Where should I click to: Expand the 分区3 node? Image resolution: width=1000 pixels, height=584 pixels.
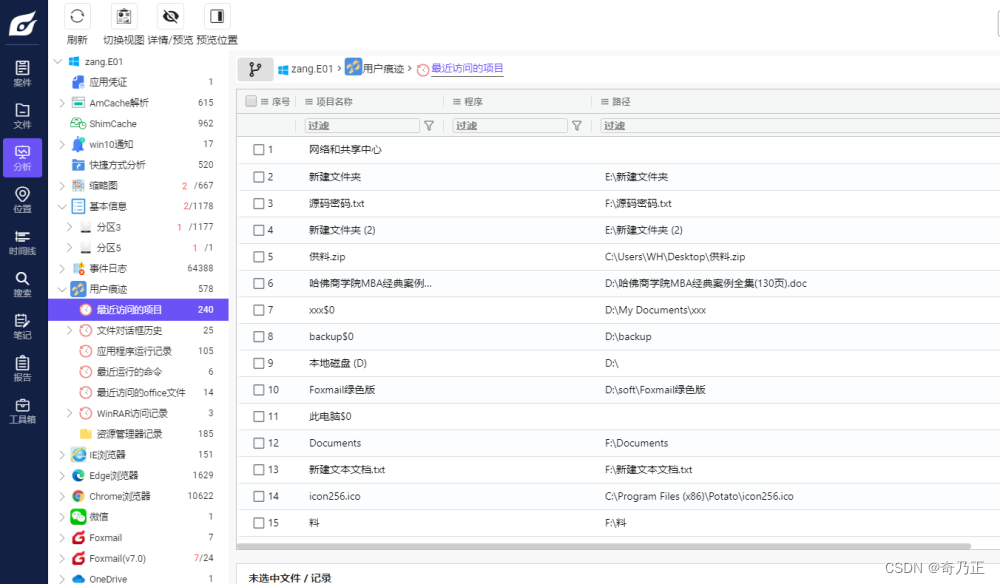tap(70, 227)
